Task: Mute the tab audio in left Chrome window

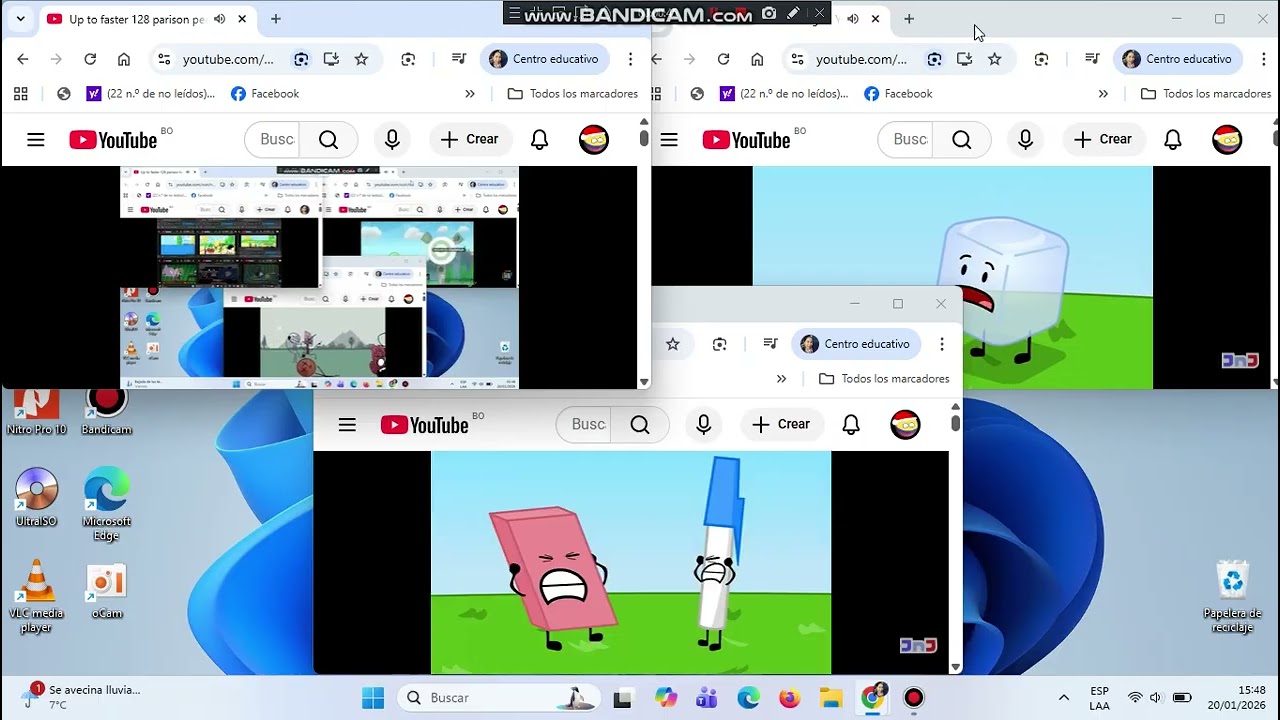Action: (219, 19)
